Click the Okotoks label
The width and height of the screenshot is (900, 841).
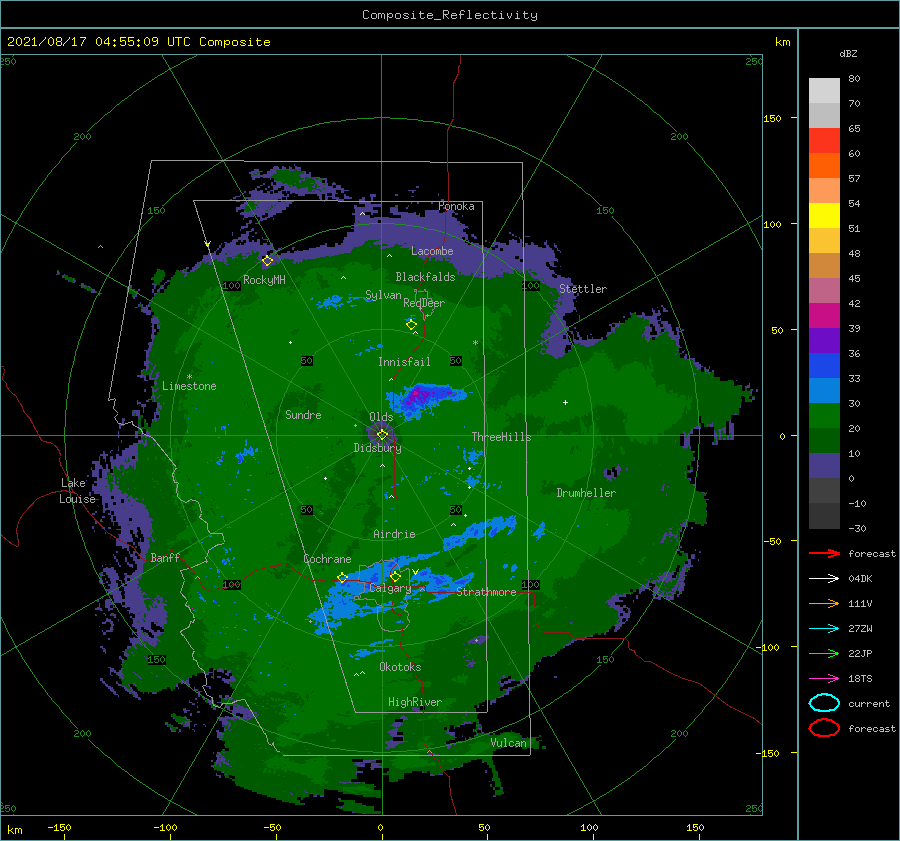click(400, 667)
